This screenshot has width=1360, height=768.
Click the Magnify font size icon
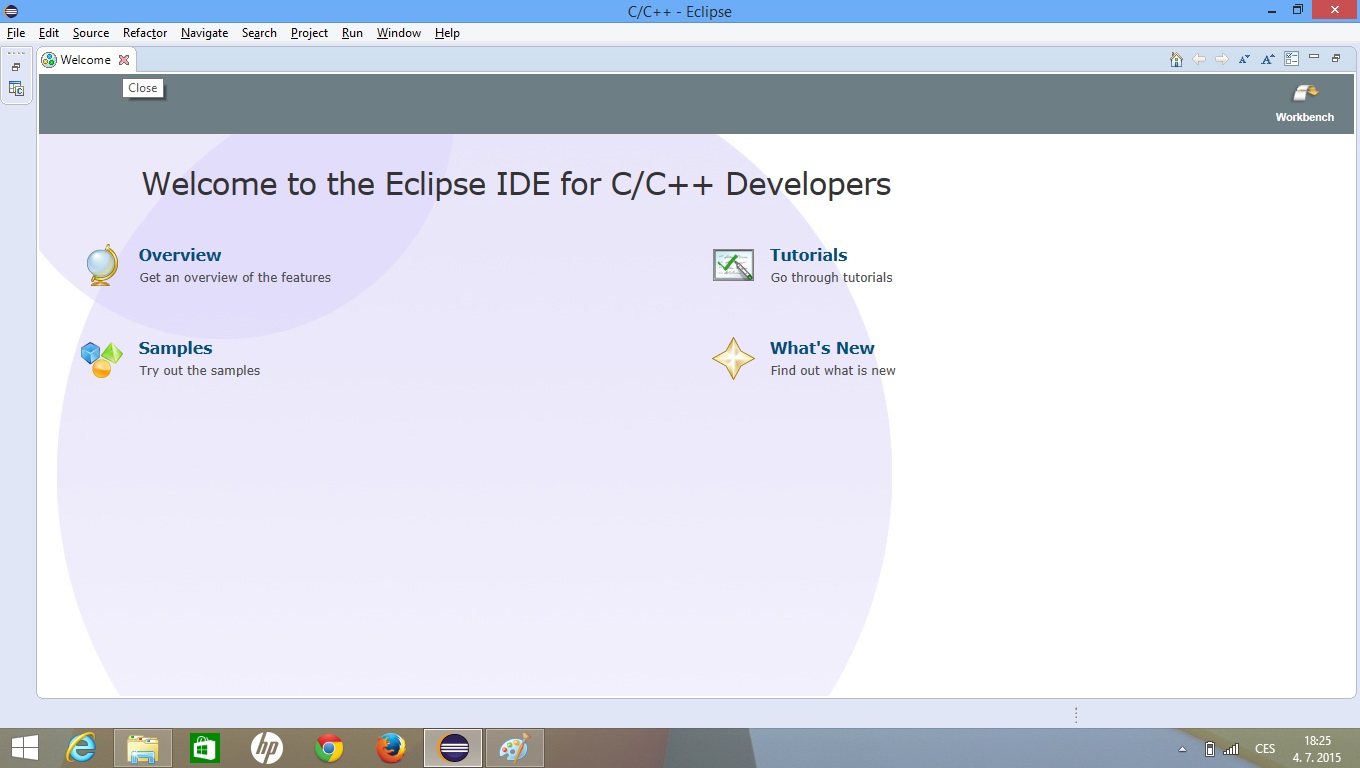click(x=1267, y=60)
